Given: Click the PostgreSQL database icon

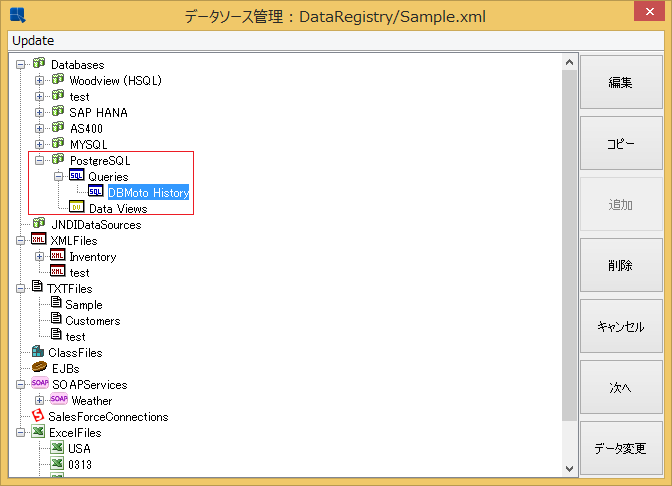Looking at the screenshot, I should tap(58, 159).
